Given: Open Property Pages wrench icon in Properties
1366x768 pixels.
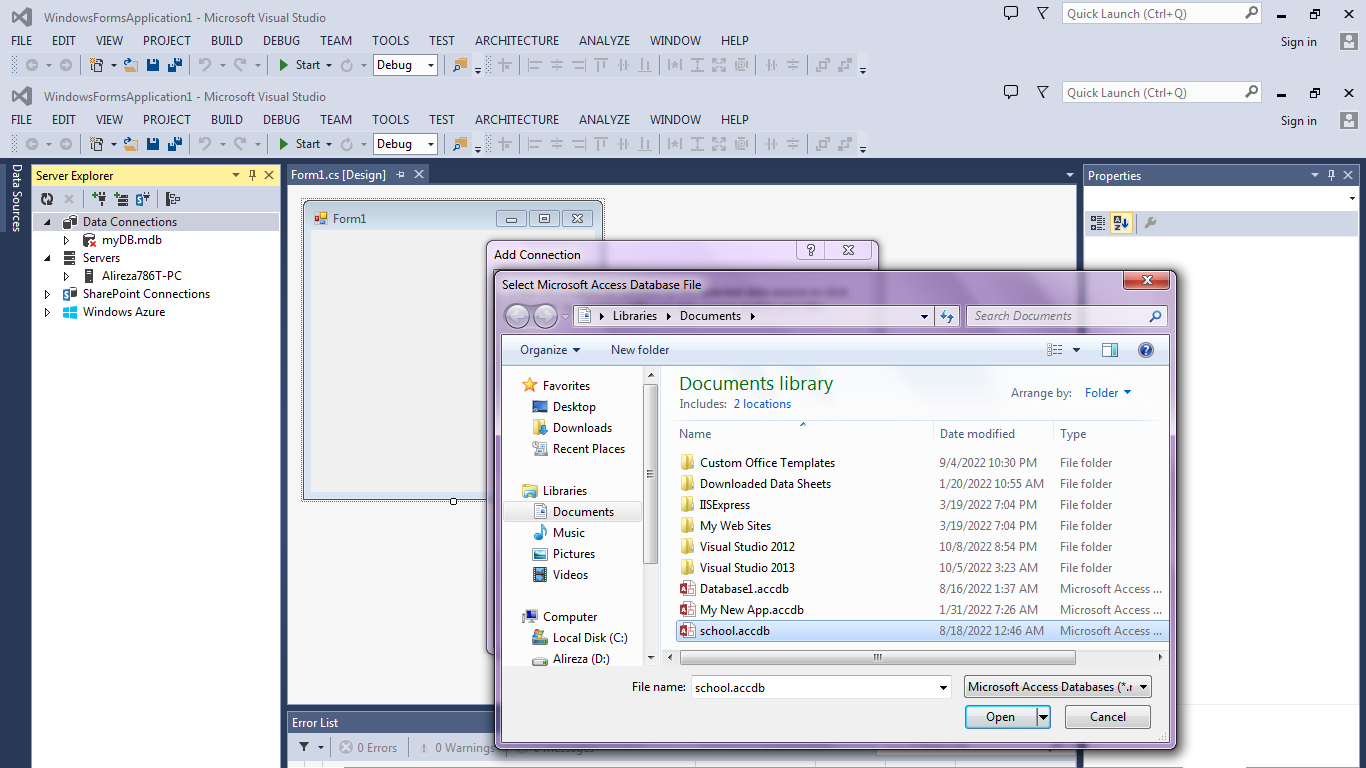Looking at the screenshot, I should point(1150,223).
